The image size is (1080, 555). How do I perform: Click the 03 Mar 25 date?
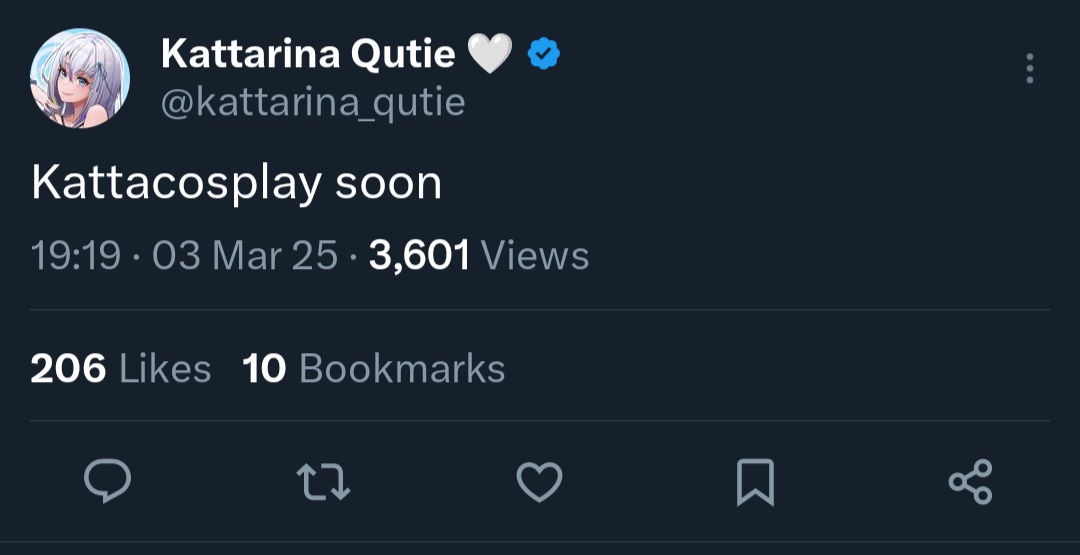[244, 256]
